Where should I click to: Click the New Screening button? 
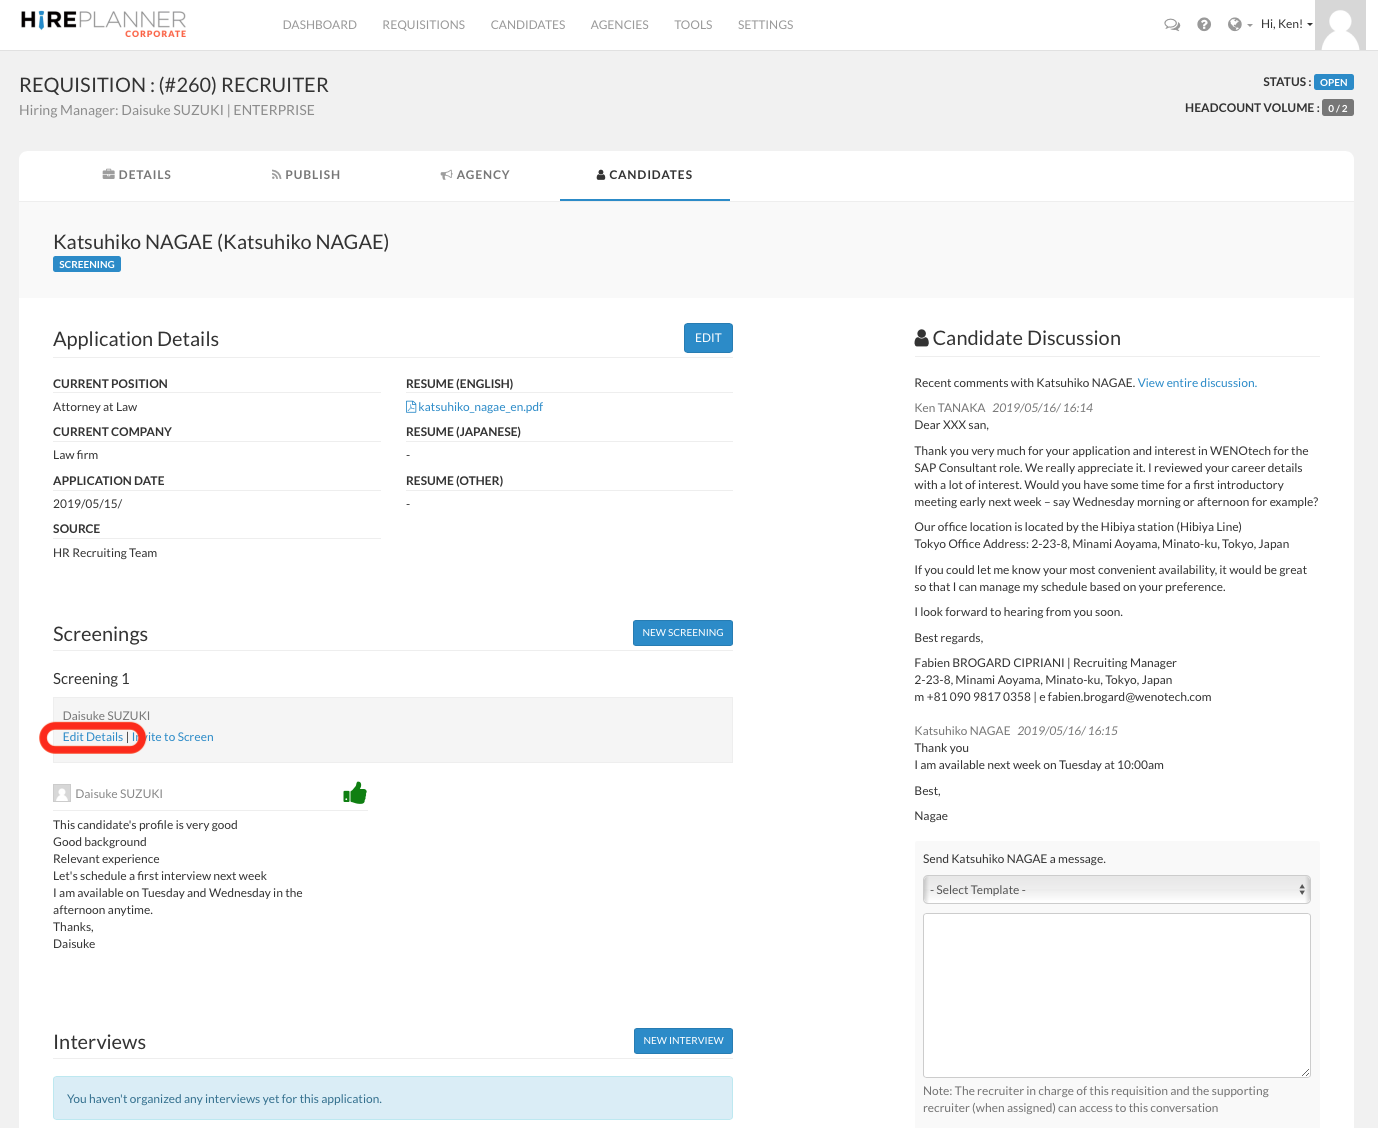683,633
